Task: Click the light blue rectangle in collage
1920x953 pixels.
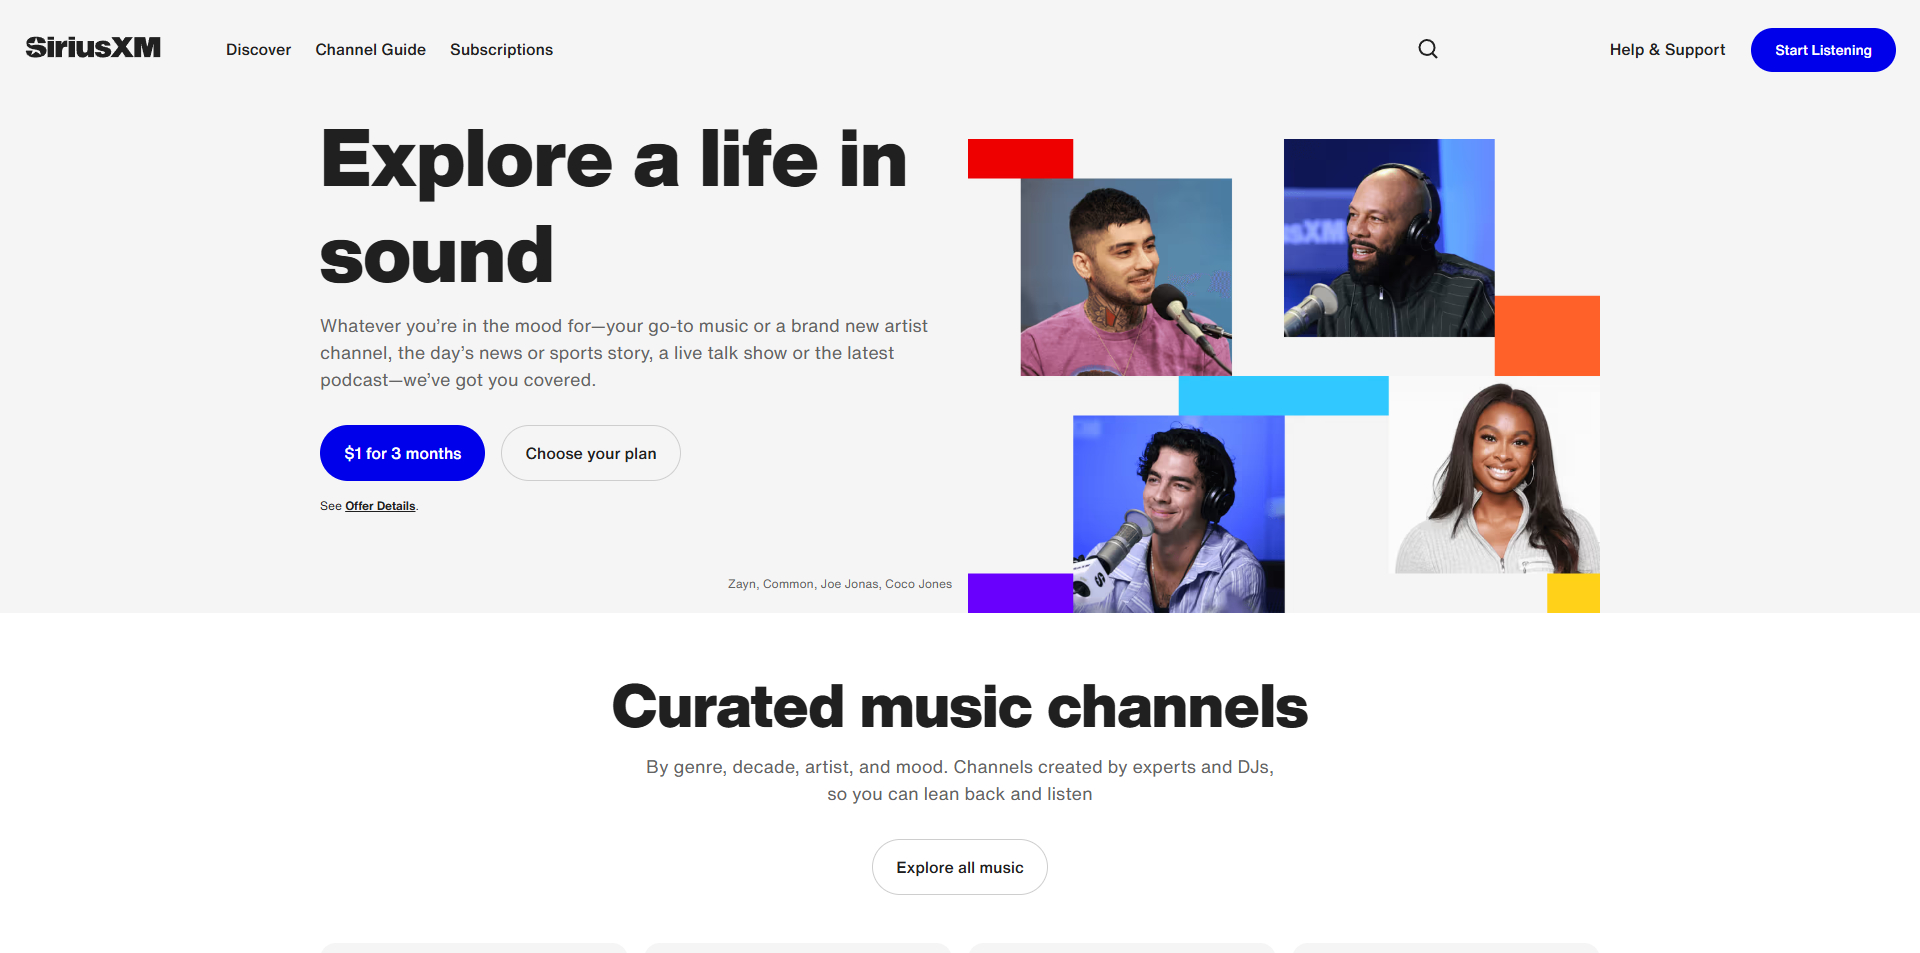Action: [1283, 395]
